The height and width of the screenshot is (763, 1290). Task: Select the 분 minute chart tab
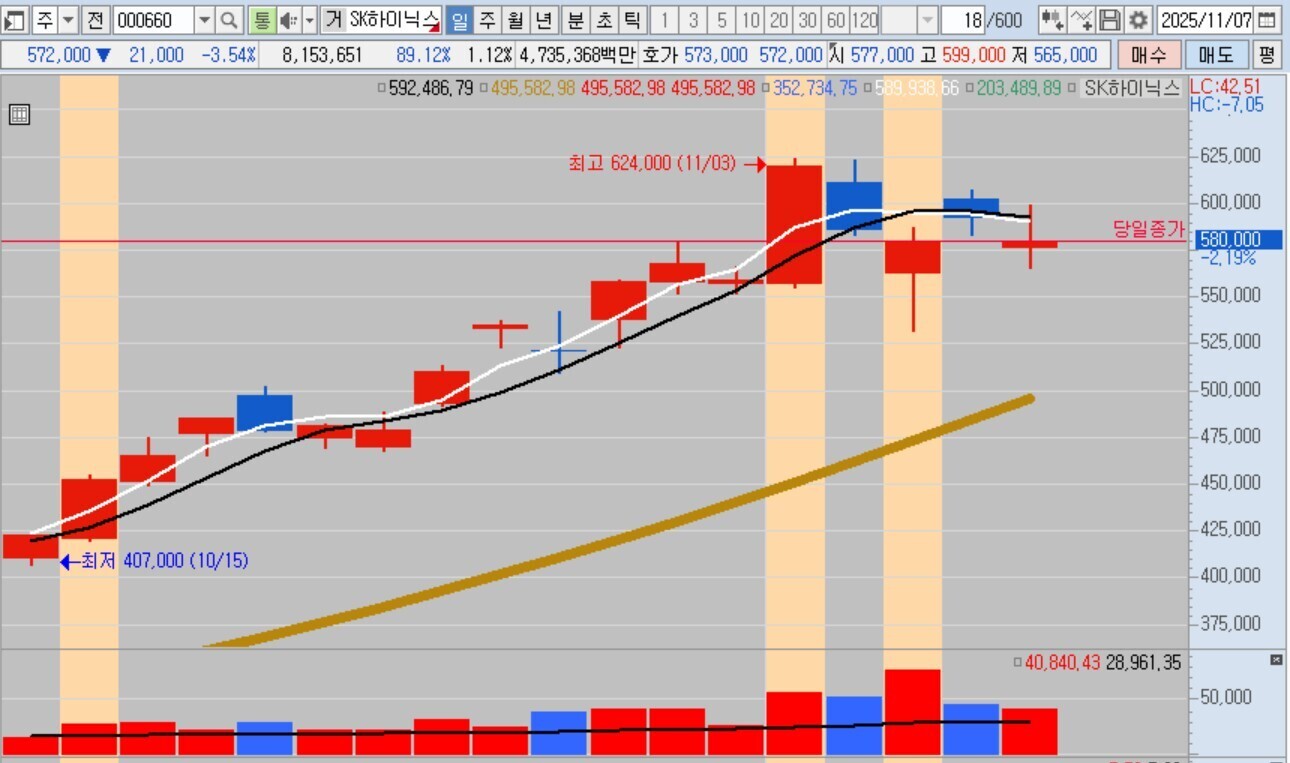point(576,20)
